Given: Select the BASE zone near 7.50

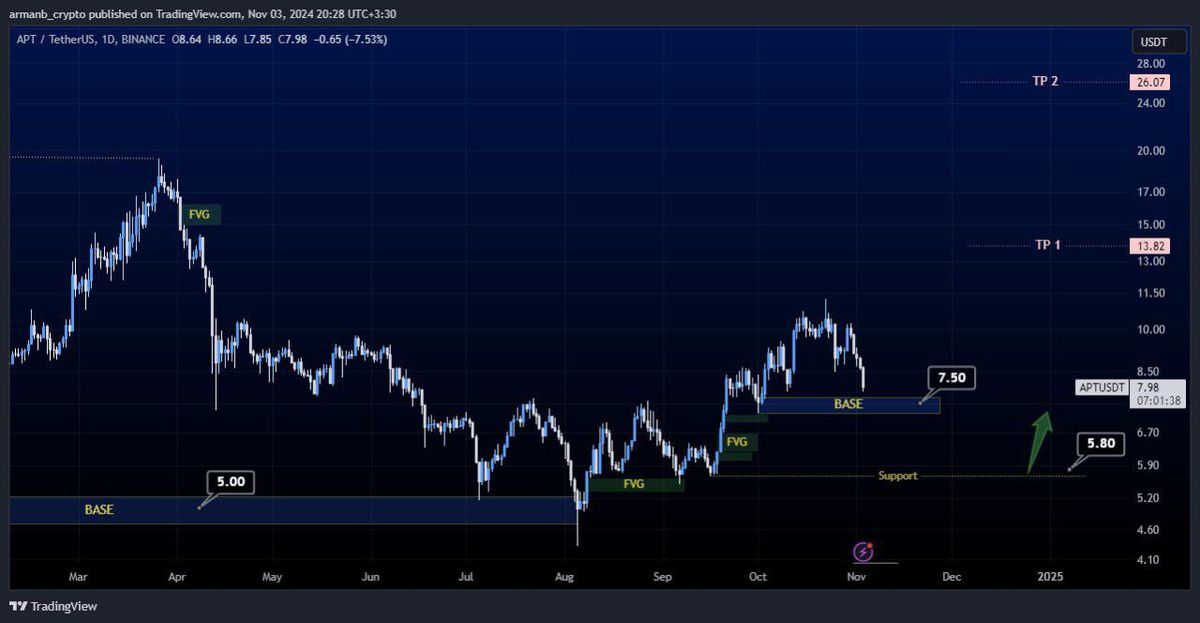Looking at the screenshot, I should [x=848, y=404].
